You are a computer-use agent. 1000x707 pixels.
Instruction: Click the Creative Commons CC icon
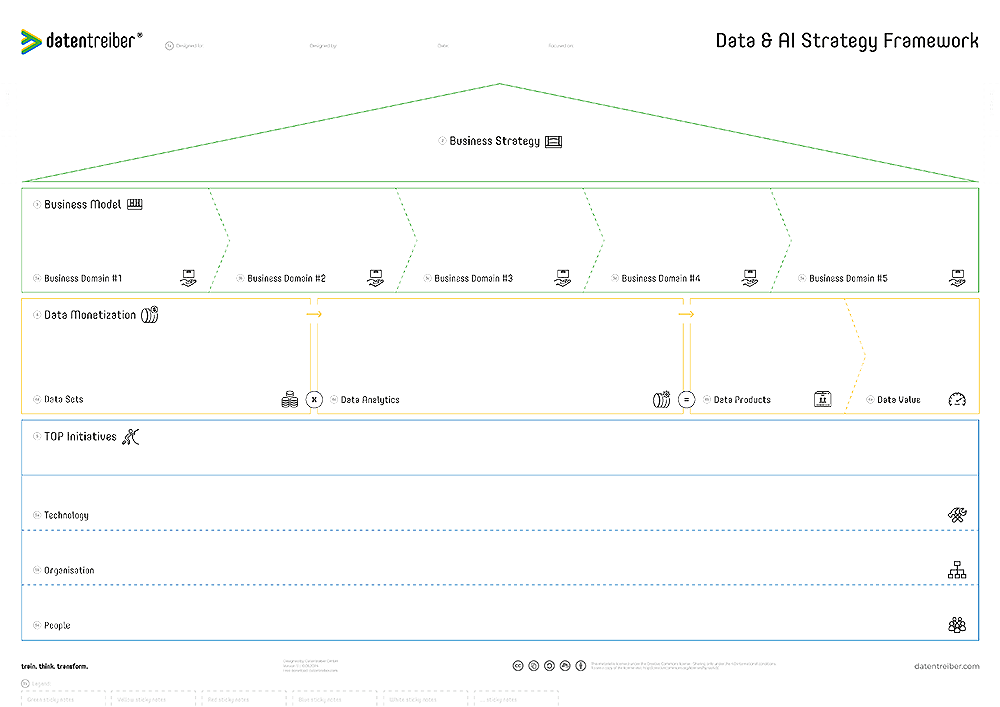tap(518, 666)
